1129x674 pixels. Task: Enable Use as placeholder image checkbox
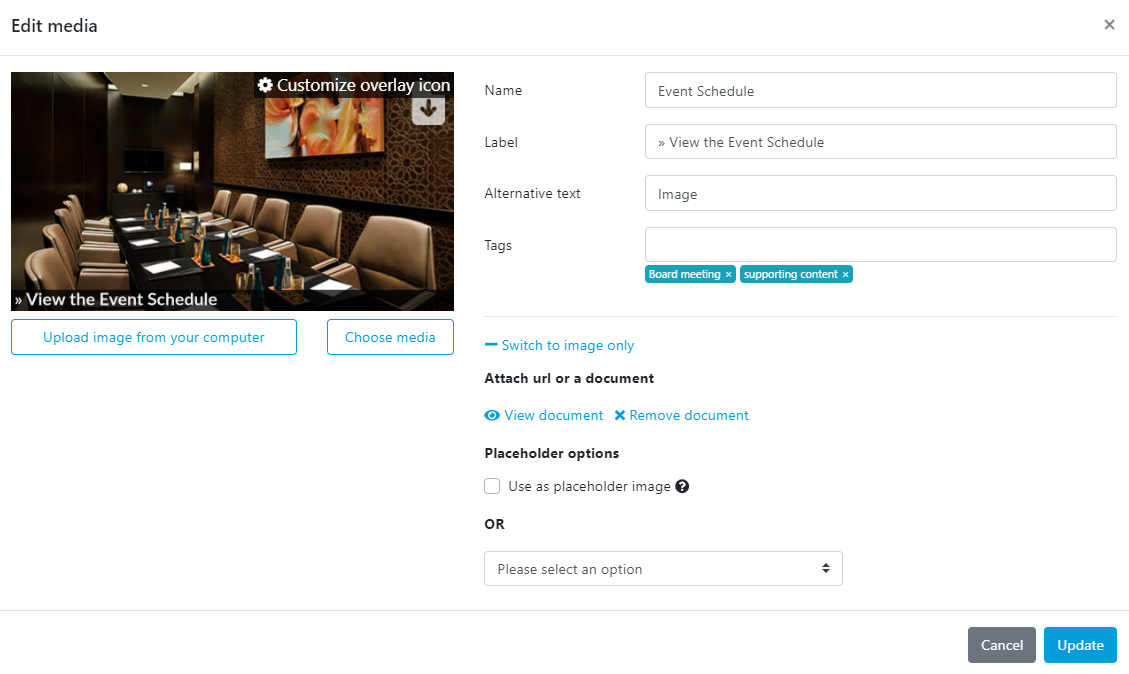pos(492,486)
